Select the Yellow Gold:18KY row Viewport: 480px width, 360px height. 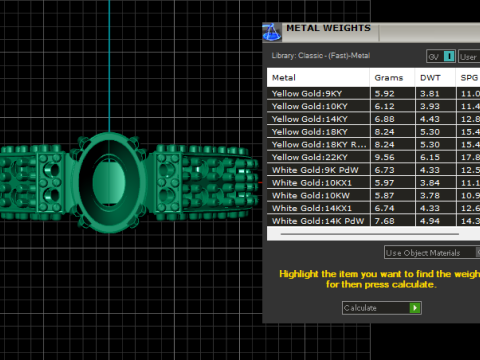[x=373, y=132]
